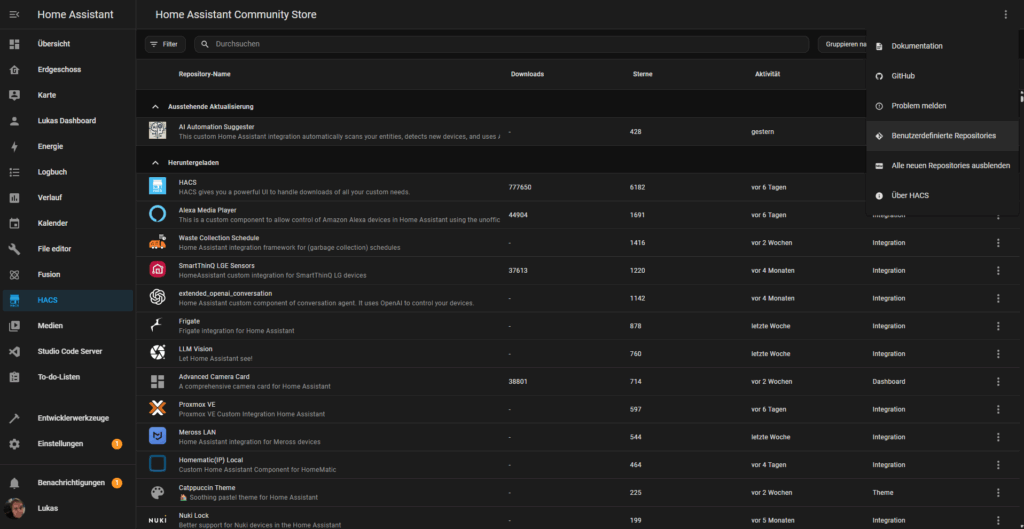Select GitHub from the overflow menu
The height and width of the screenshot is (529, 1024).
[x=942, y=76]
